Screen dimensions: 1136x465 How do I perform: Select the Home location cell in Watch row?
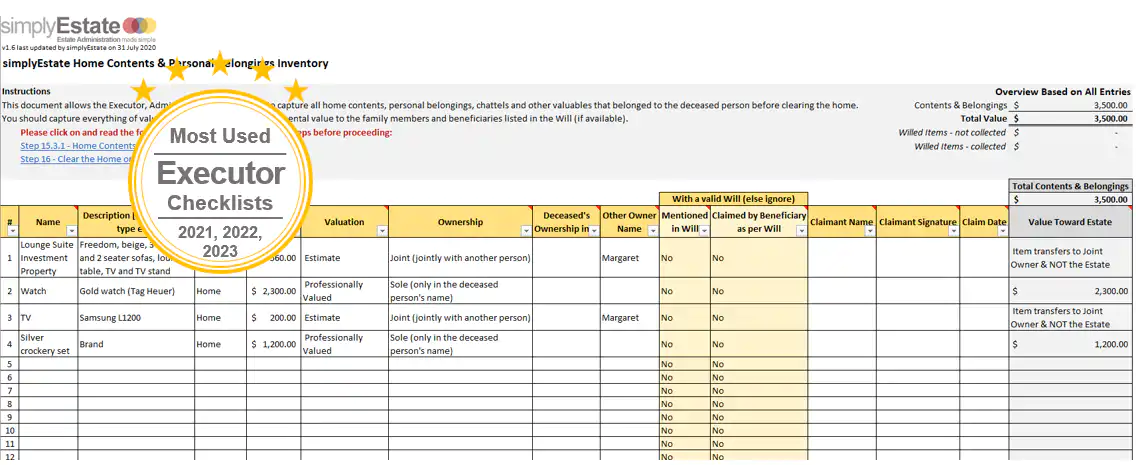[x=221, y=290]
